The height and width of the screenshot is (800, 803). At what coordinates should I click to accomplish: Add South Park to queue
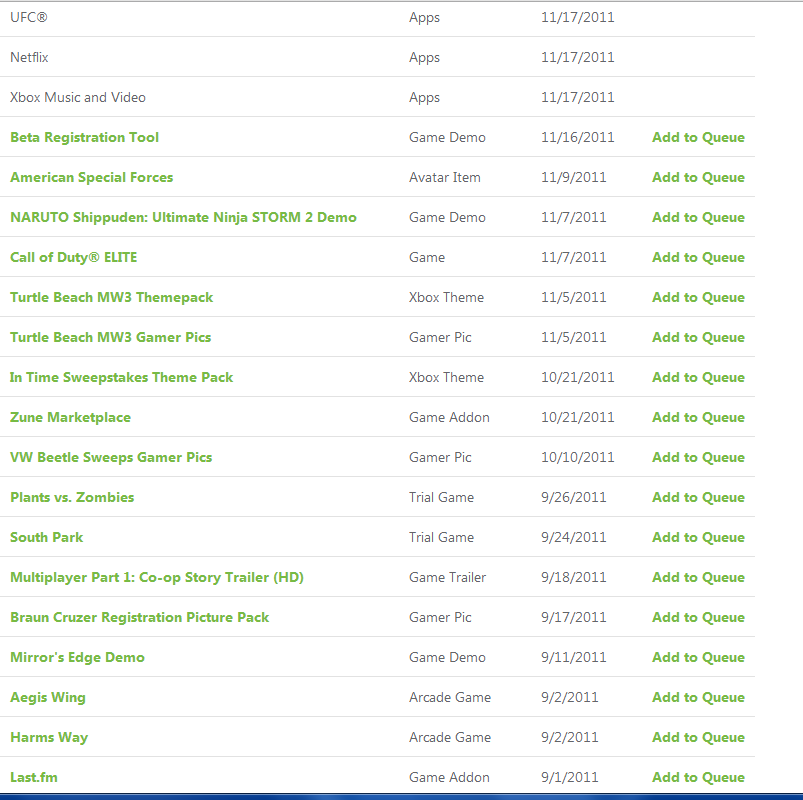point(698,537)
